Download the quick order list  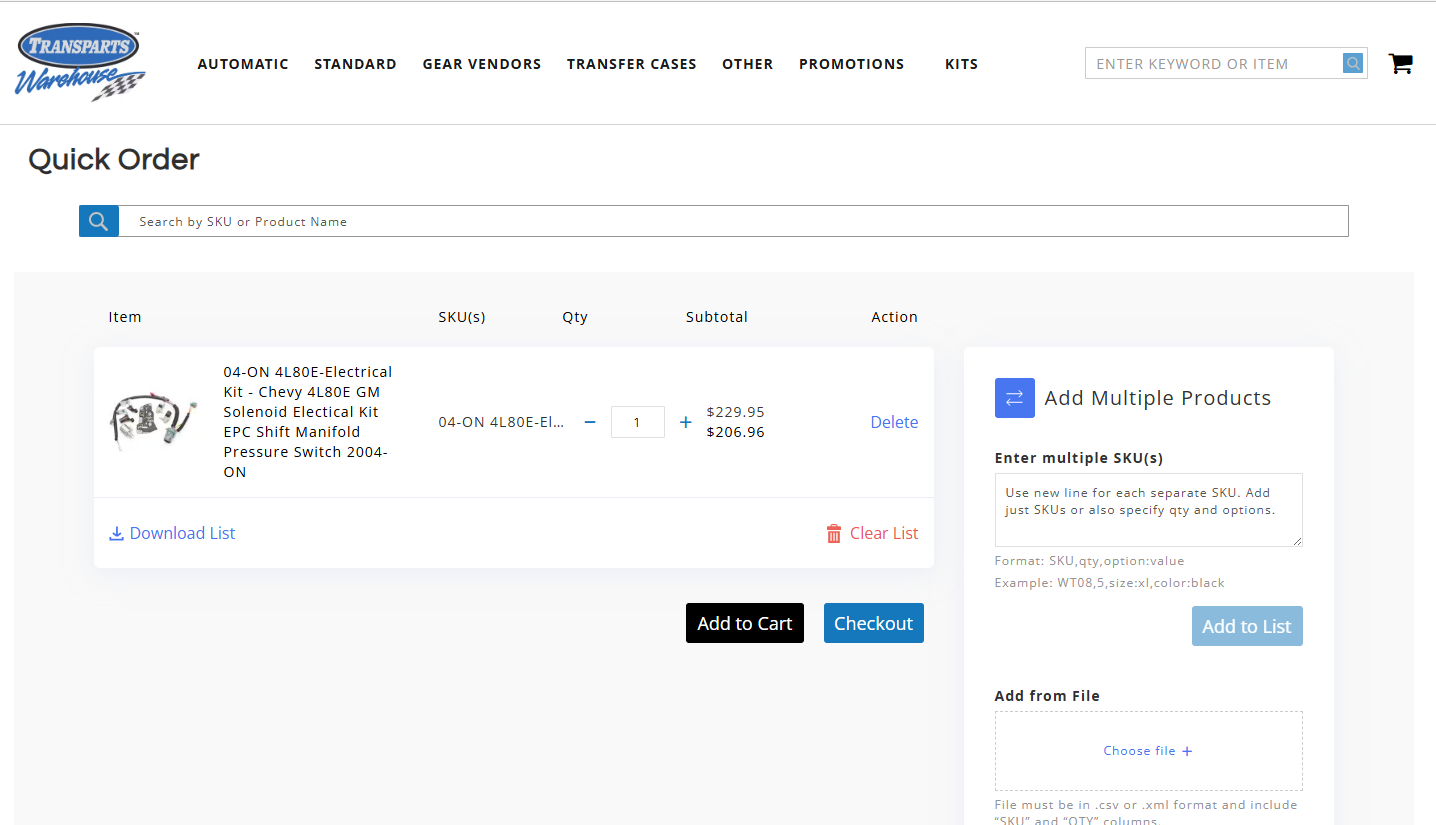coord(172,533)
